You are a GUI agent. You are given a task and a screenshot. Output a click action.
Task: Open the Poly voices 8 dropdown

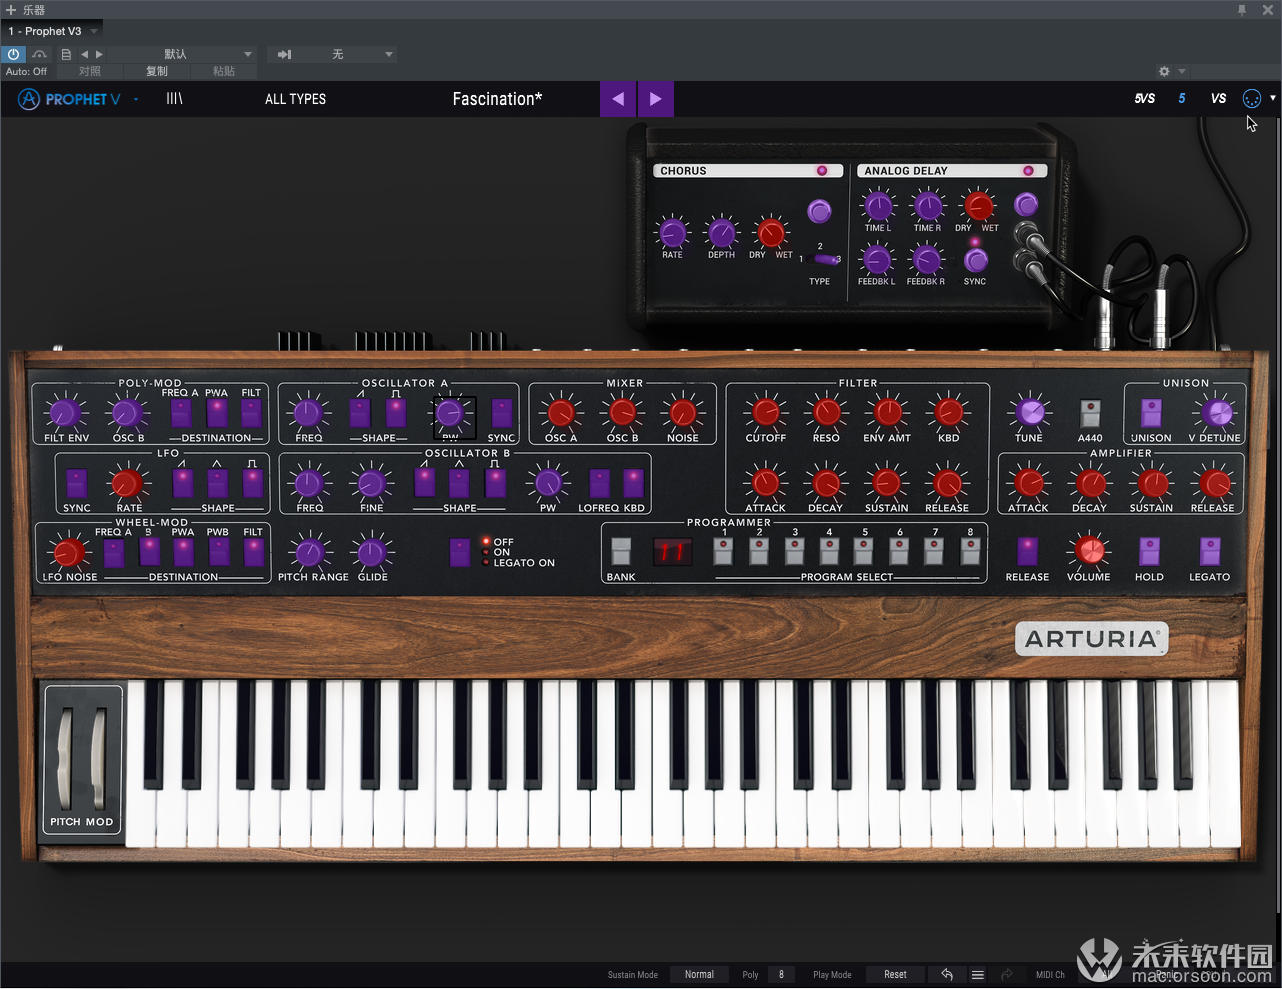[781, 974]
